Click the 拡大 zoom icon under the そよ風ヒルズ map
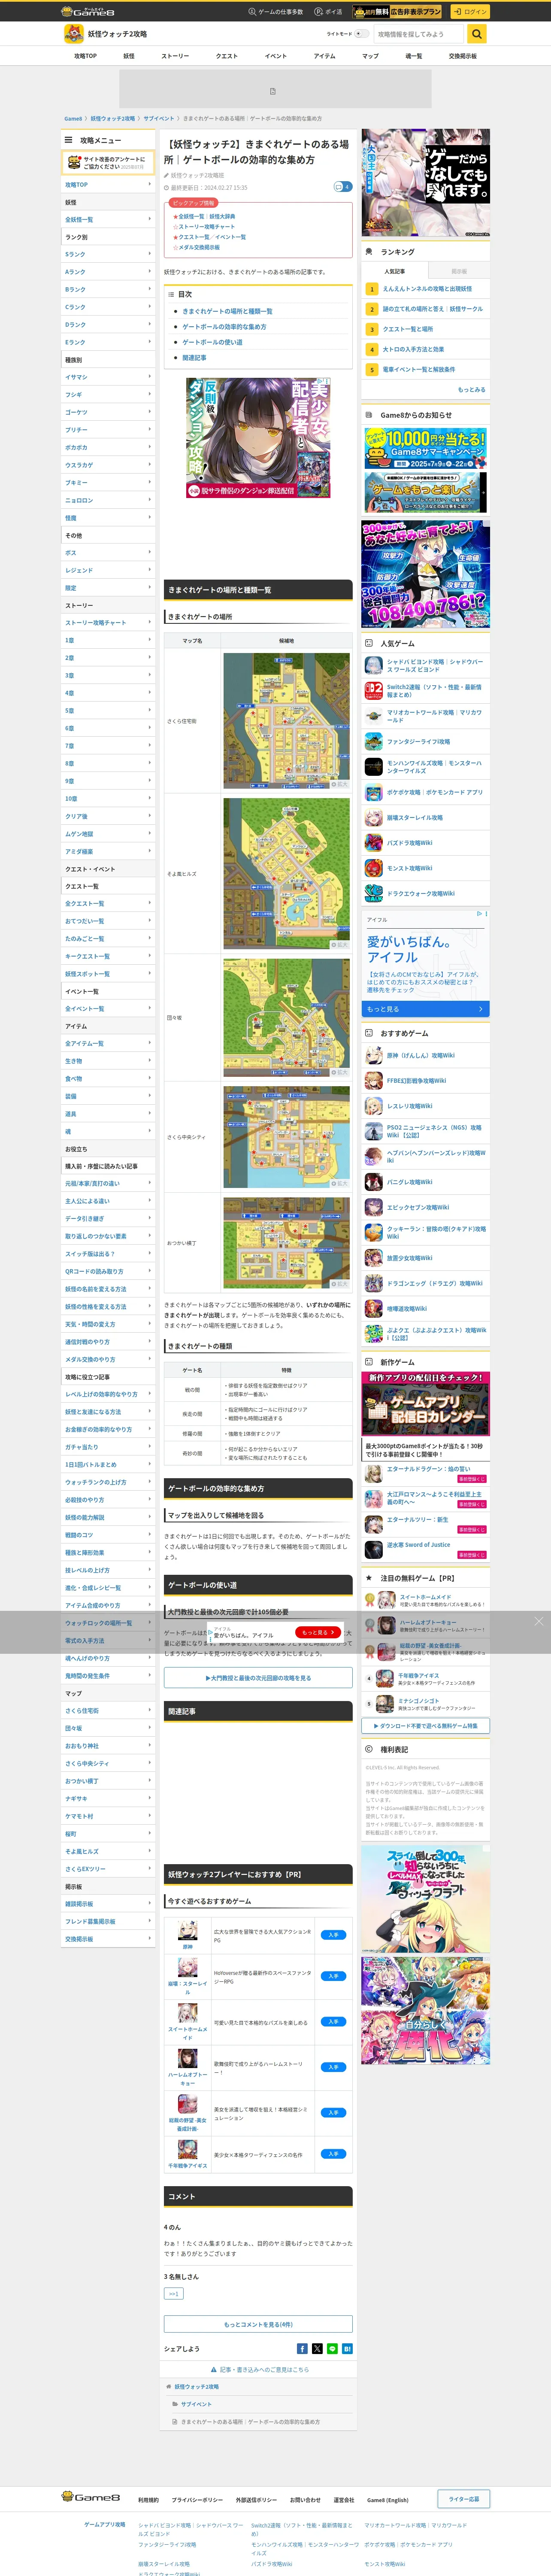Screen dimensions: 551x2576 point(340,944)
